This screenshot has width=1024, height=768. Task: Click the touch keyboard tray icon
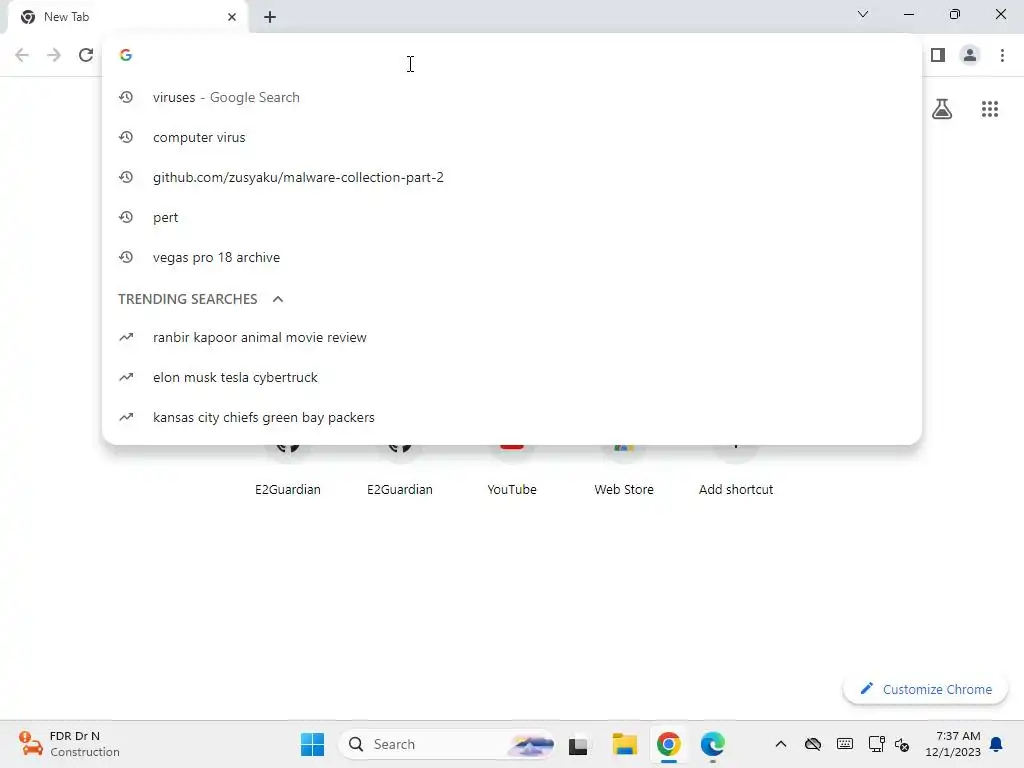[x=844, y=744]
